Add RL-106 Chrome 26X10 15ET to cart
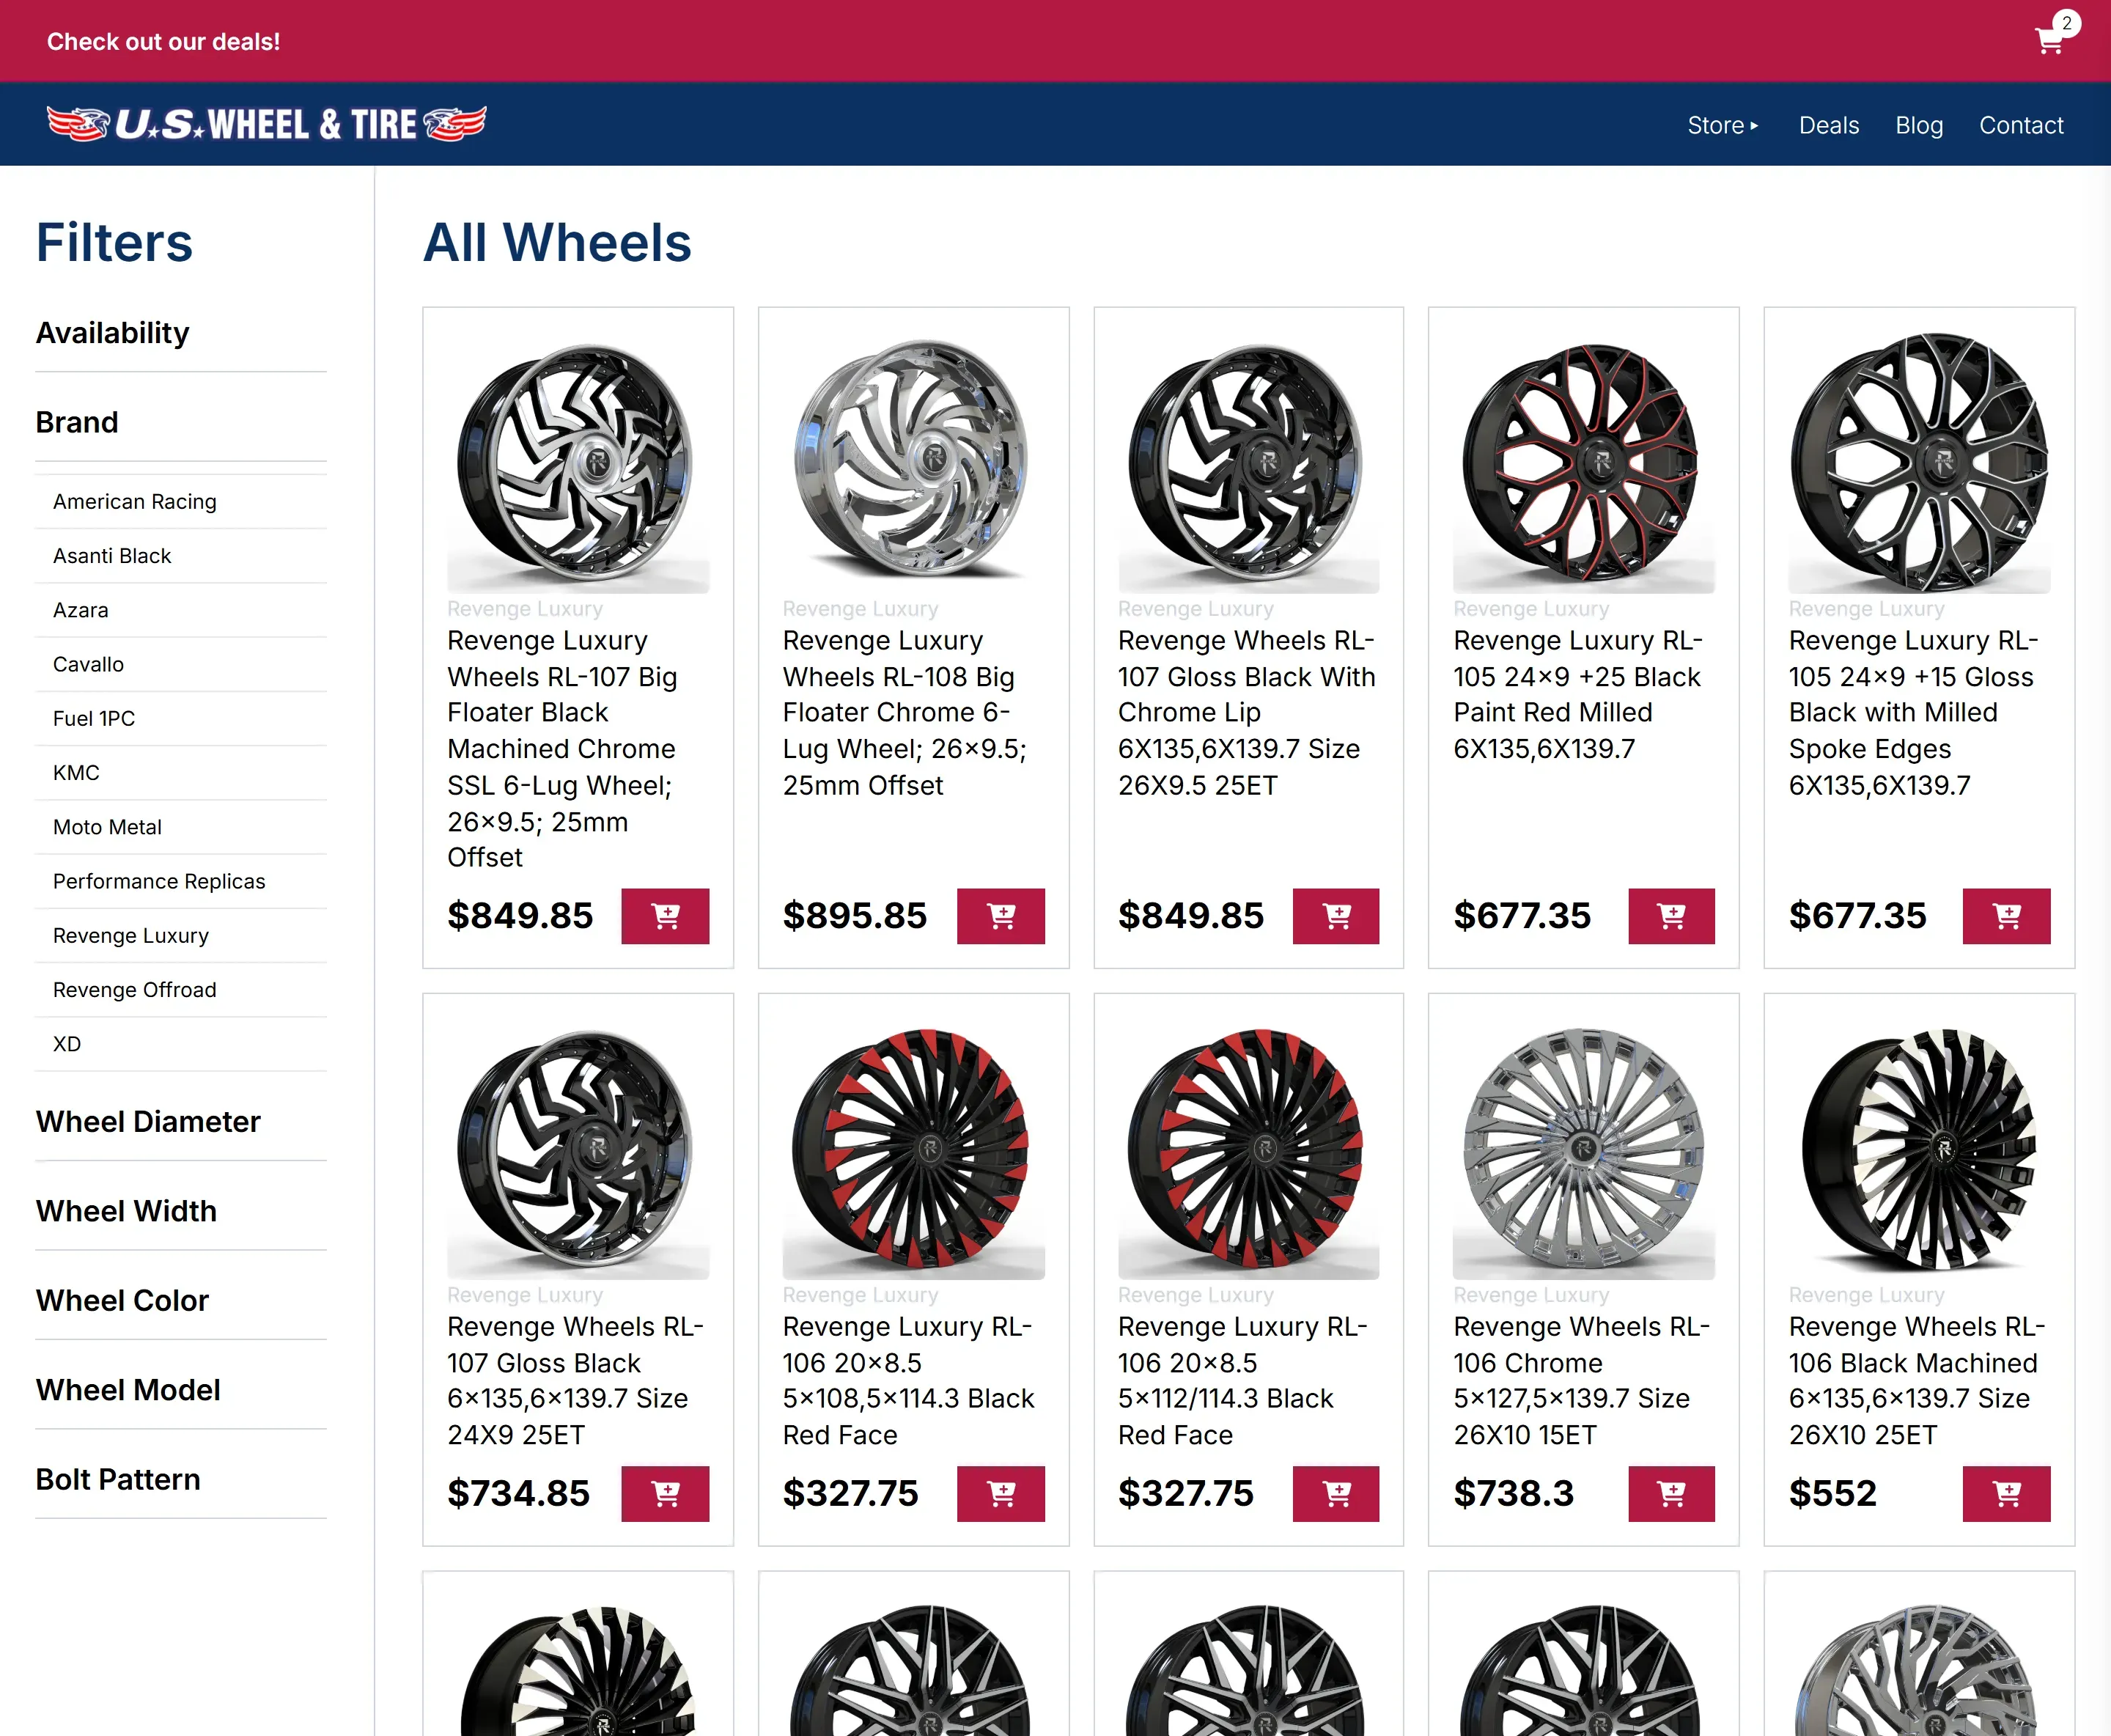The height and width of the screenshot is (1736, 2111). pos(1671,1494)
